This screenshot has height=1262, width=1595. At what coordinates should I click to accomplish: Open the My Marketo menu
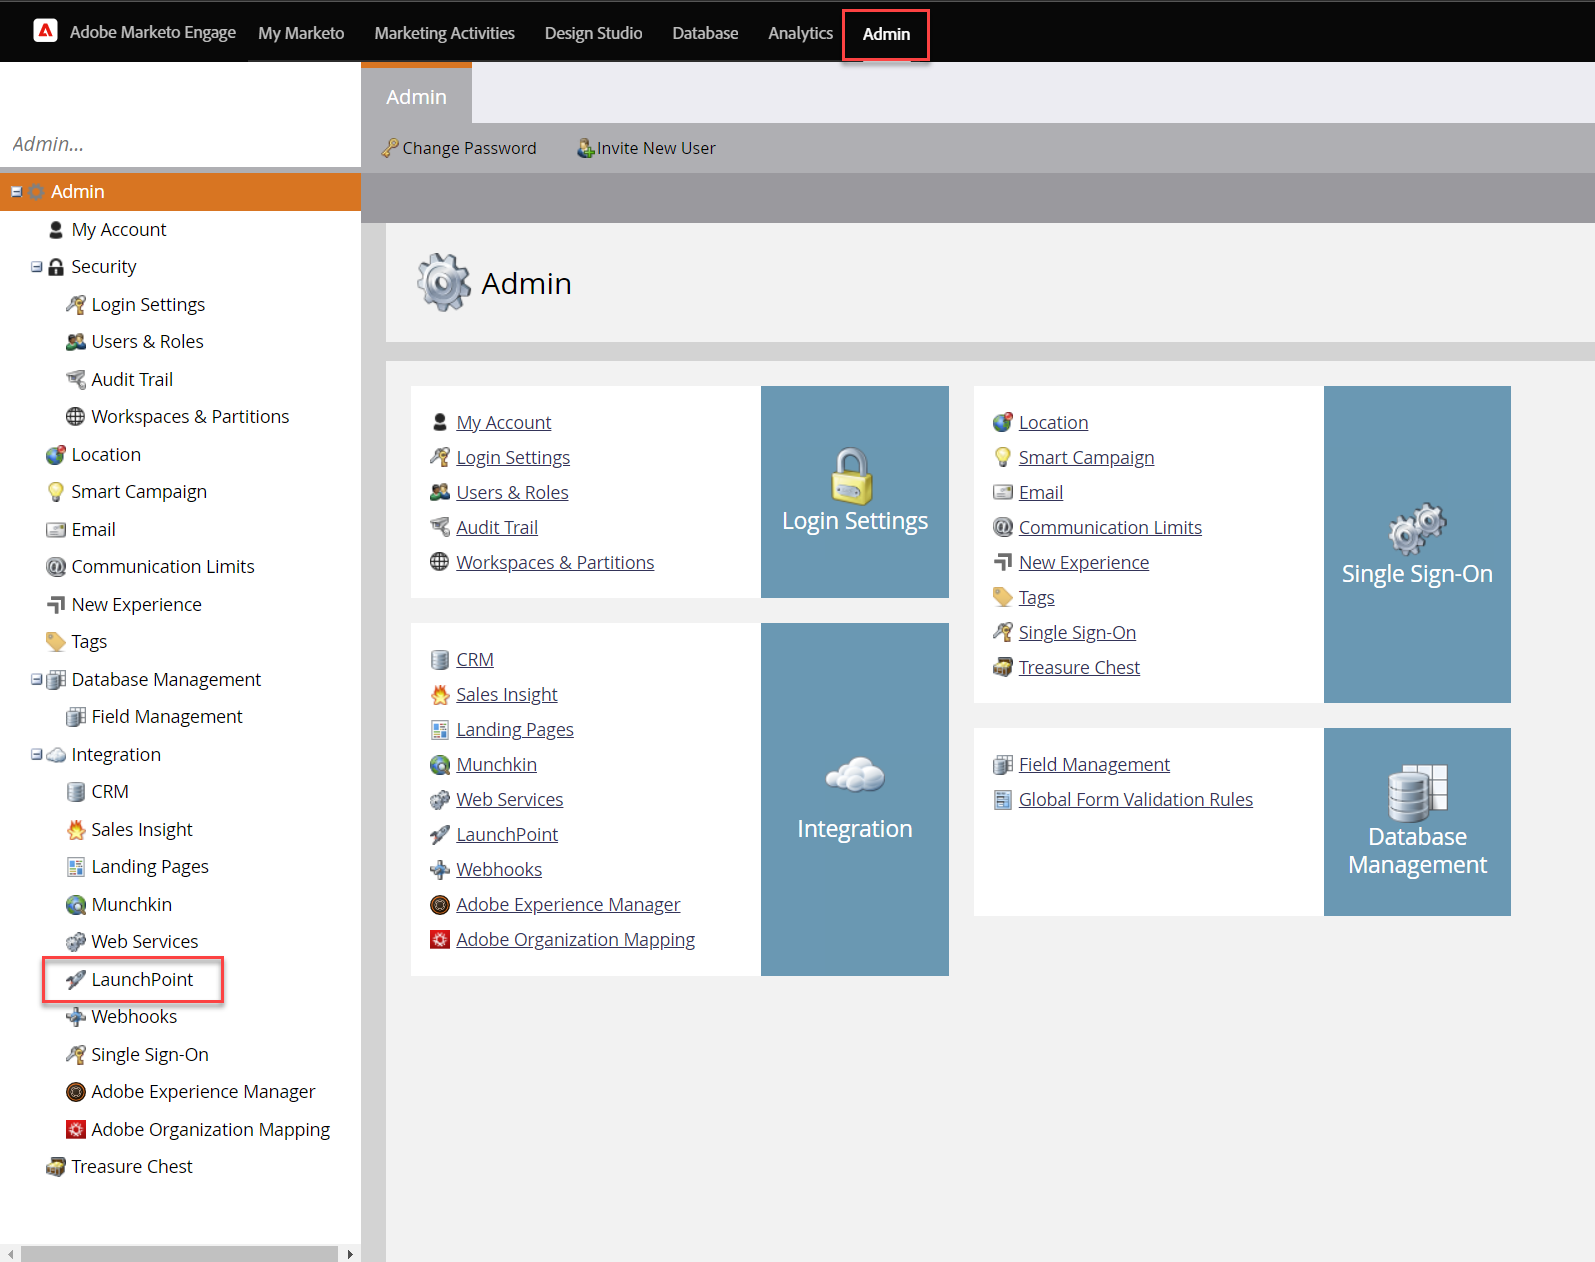[301, 33]
